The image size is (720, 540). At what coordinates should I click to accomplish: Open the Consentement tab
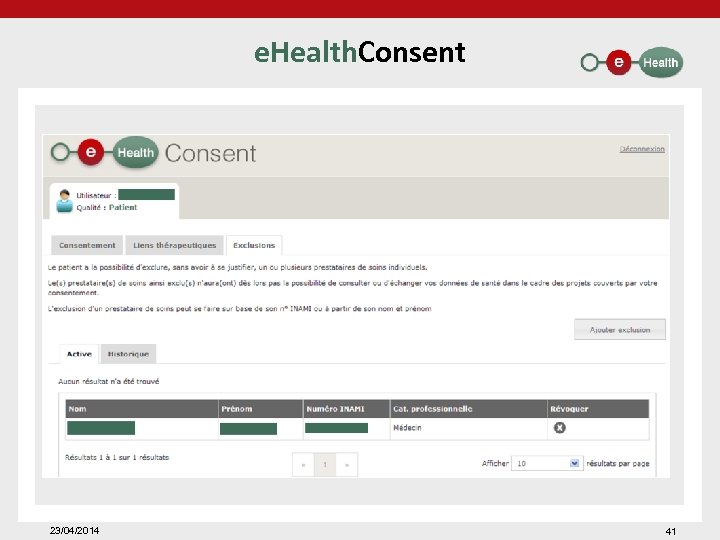87,245
